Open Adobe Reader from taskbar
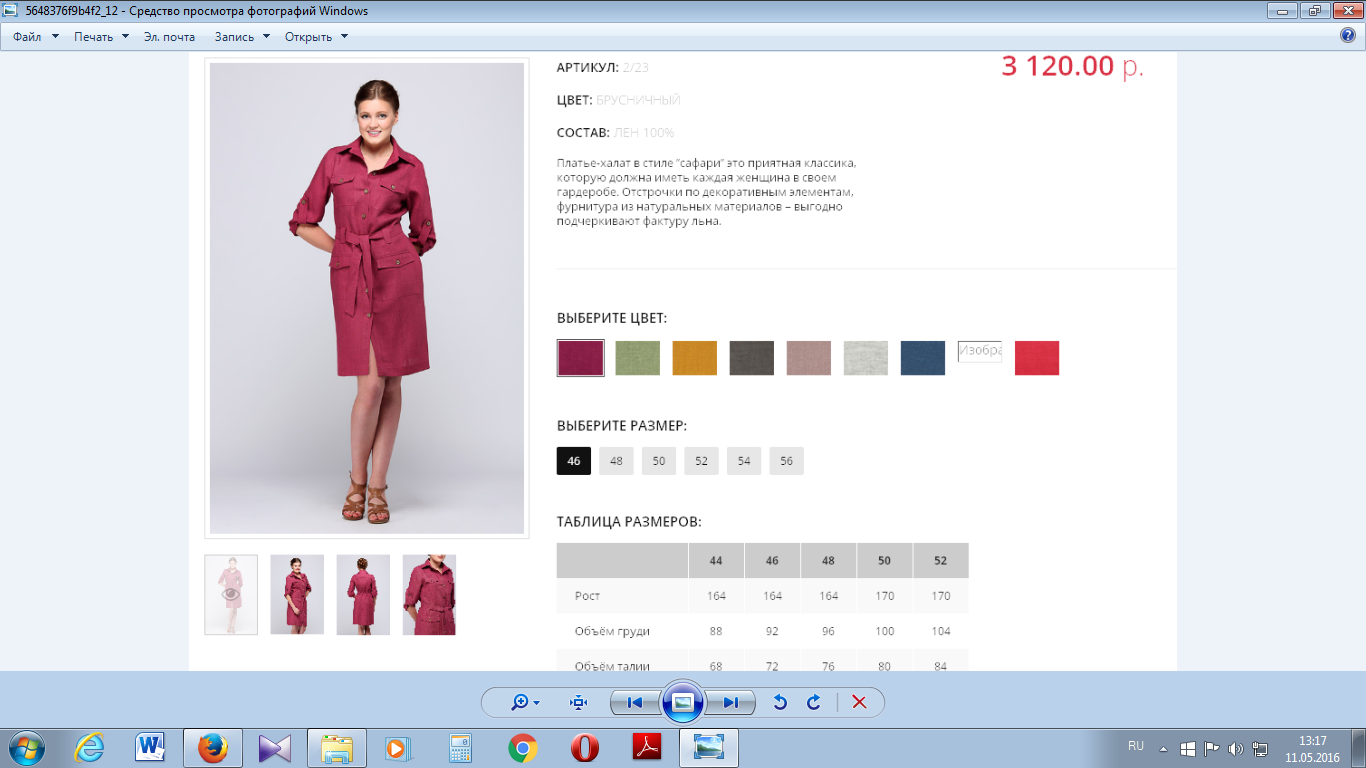The height and width of the screenshot is (768, 1366). (647, 747)
